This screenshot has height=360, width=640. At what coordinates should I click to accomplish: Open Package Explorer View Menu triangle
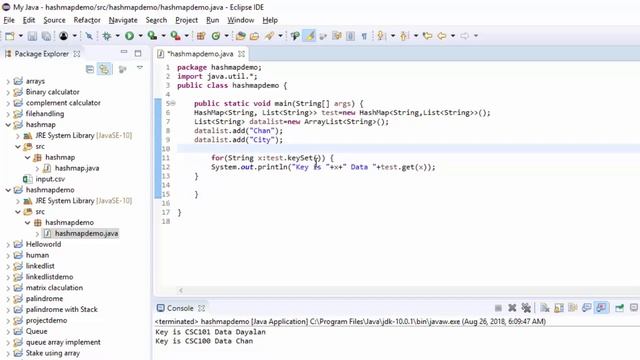[140, 68]
